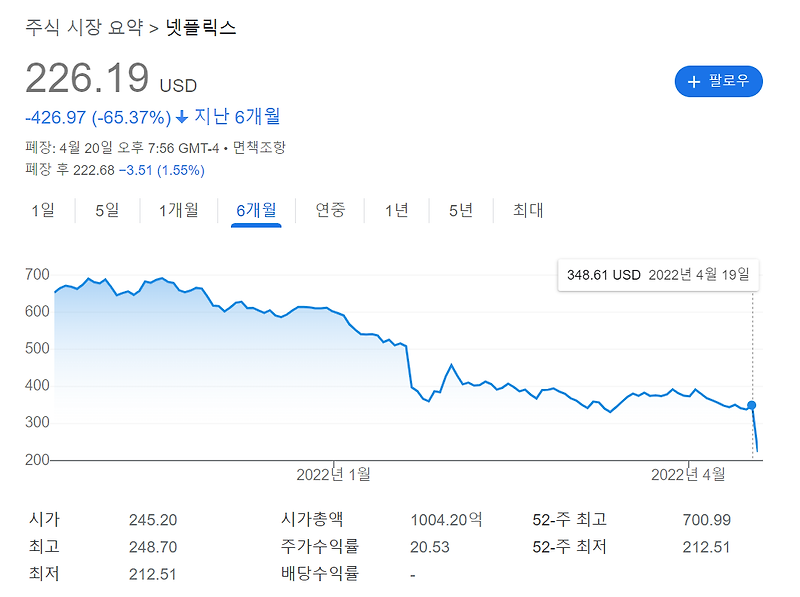Click the 시가 value 245.20
Image resolution: width=800 pixels, height=597 pixels.
point(153,520)
